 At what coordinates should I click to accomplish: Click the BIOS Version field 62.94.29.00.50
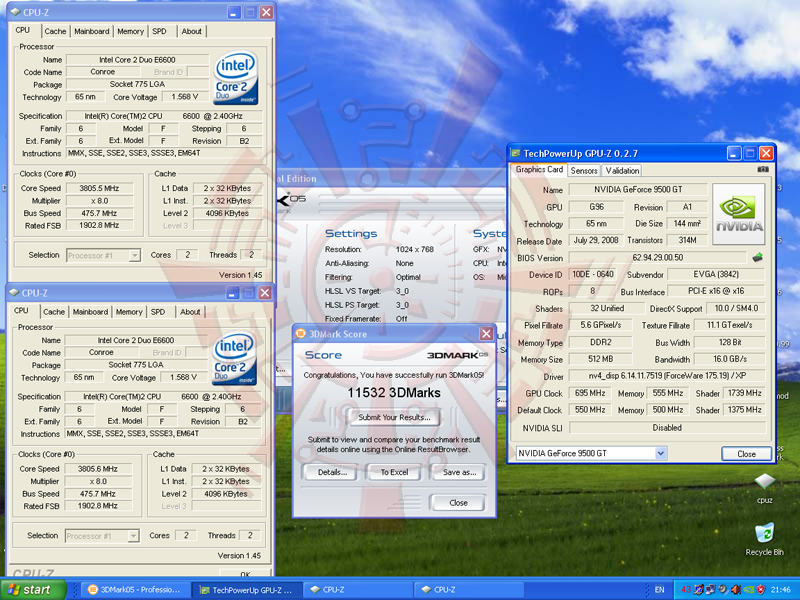[x=658, y=258]
